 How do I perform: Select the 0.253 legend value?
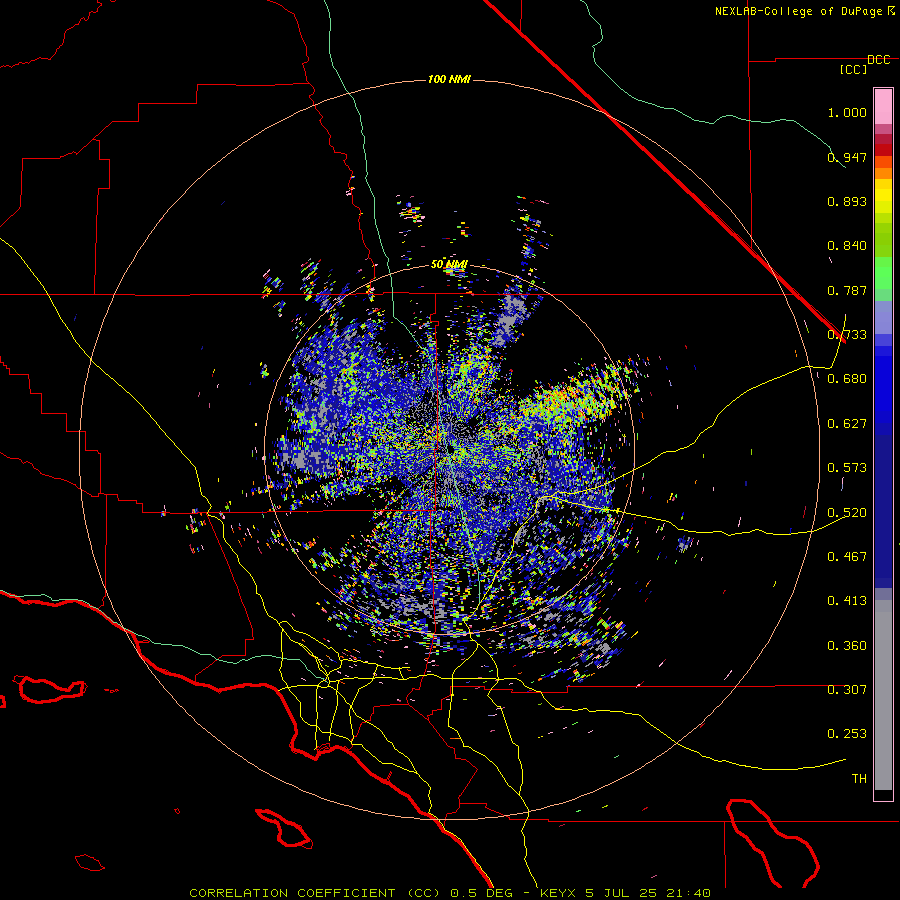847,734
